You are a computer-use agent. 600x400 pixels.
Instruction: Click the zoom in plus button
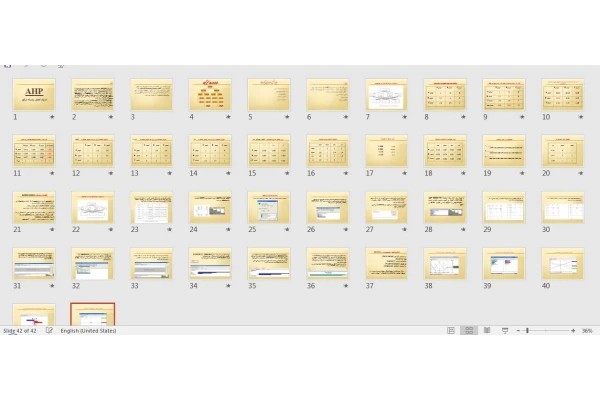tap(573, 330)
